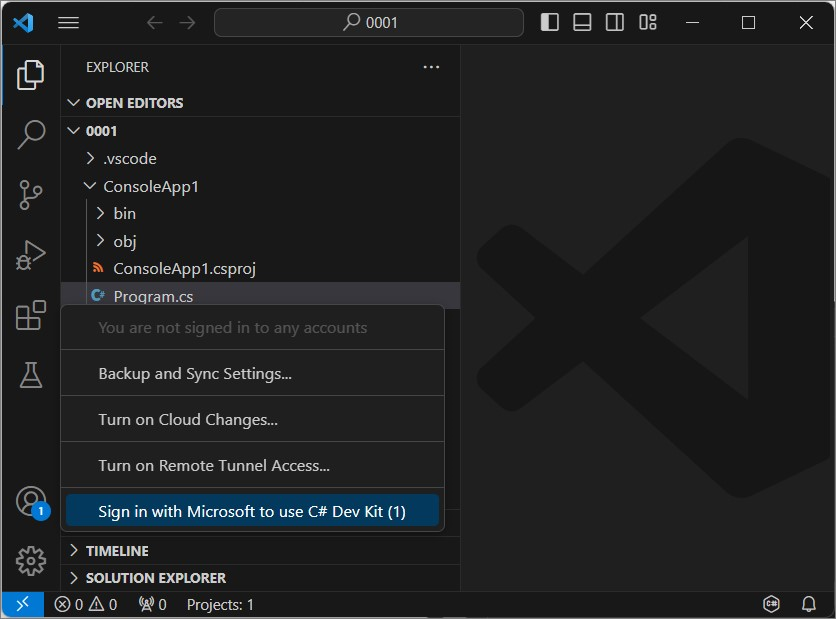Open the Source Control view

point(30,195)
